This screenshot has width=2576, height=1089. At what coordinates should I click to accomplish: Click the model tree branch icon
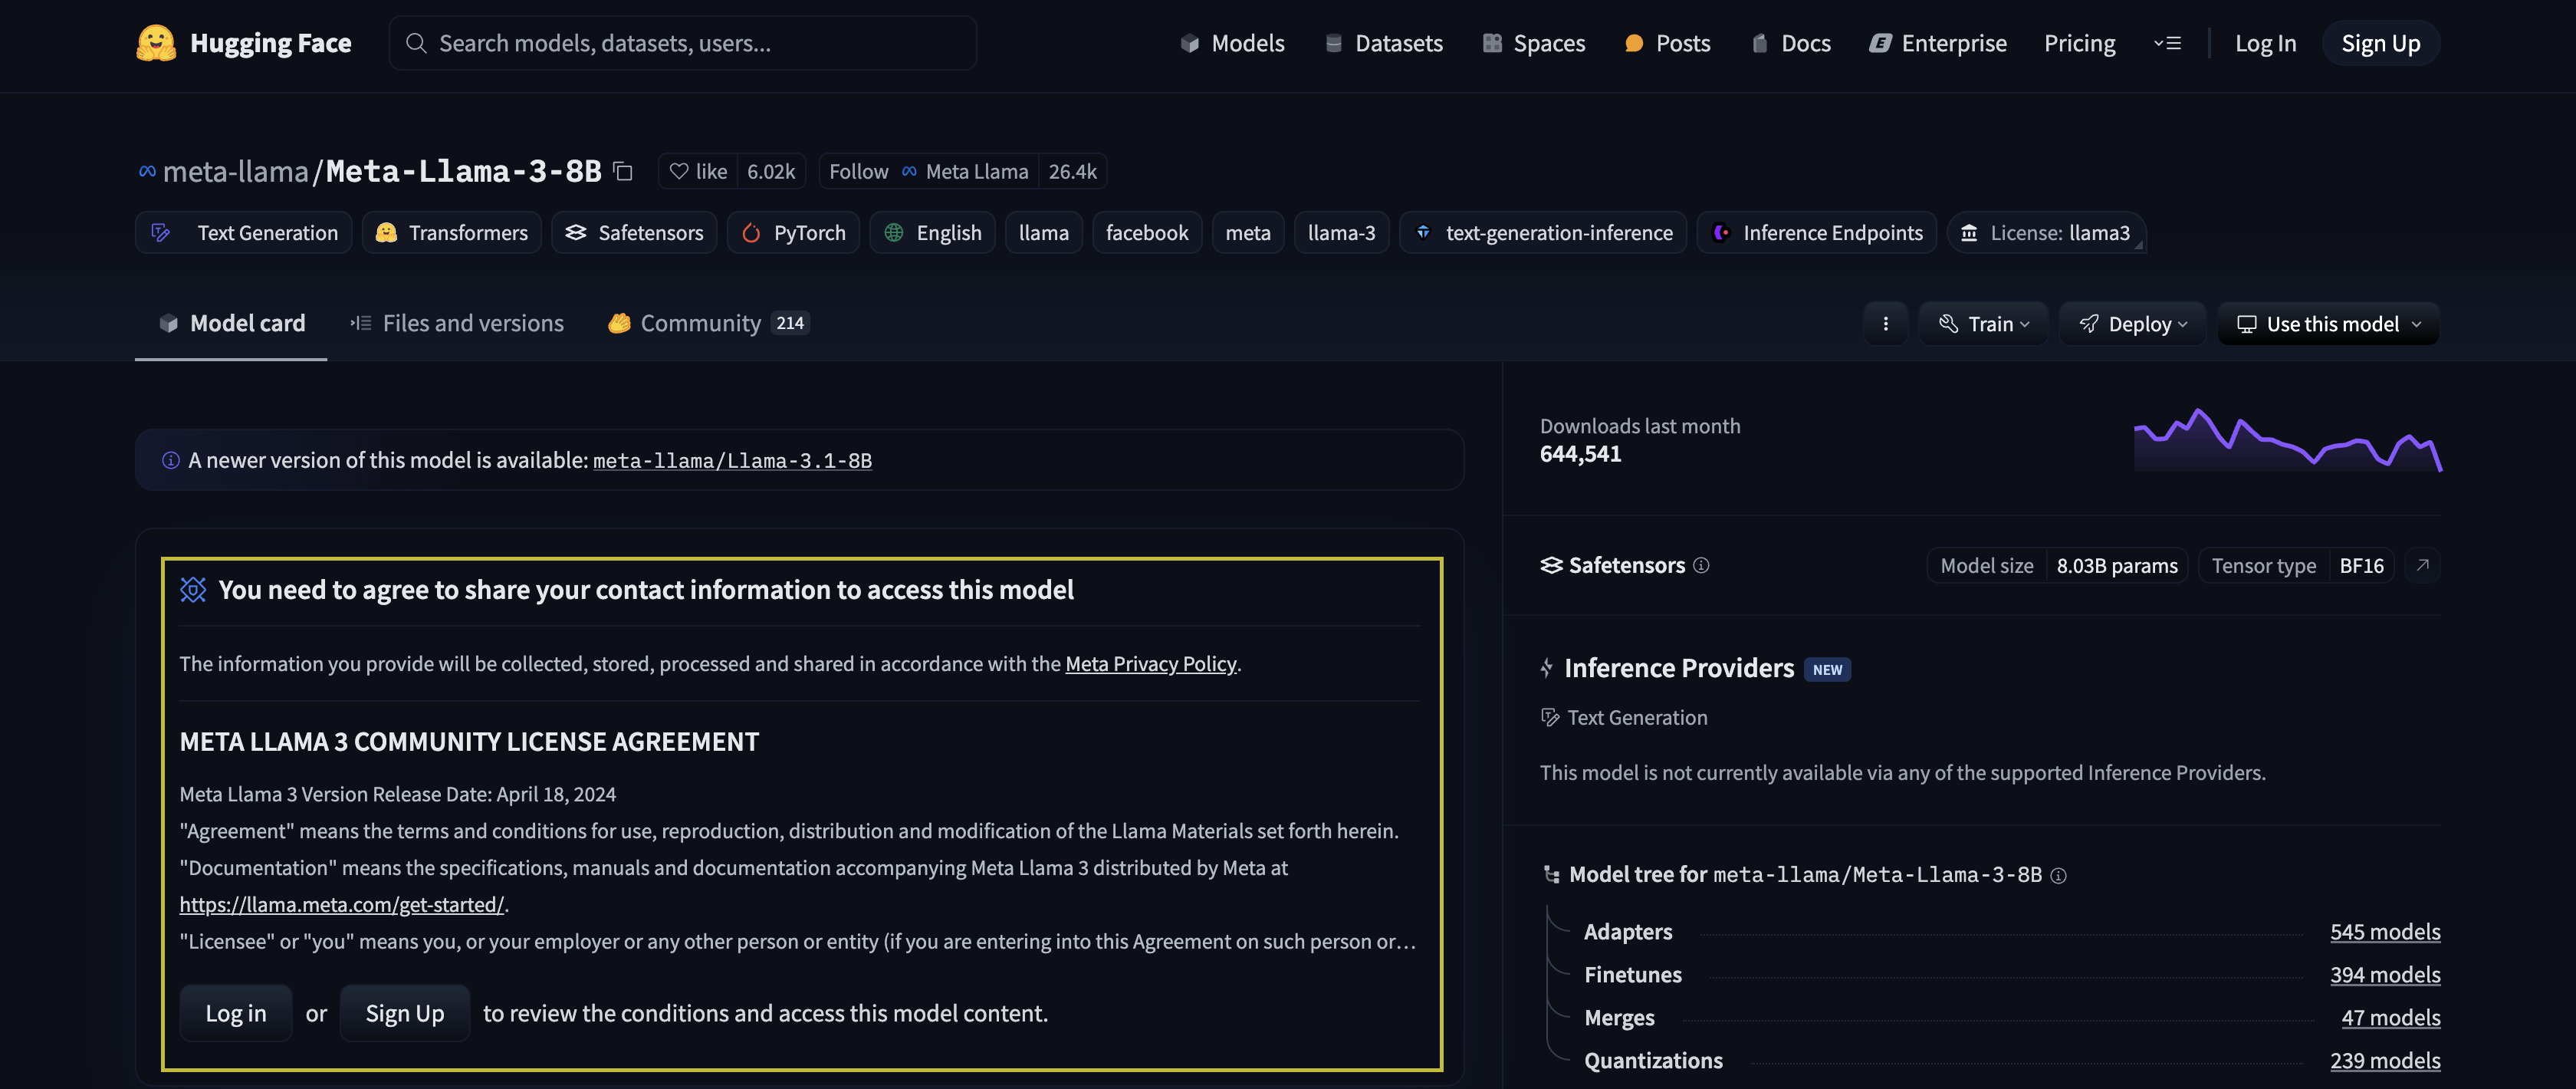click(1551, 875)
